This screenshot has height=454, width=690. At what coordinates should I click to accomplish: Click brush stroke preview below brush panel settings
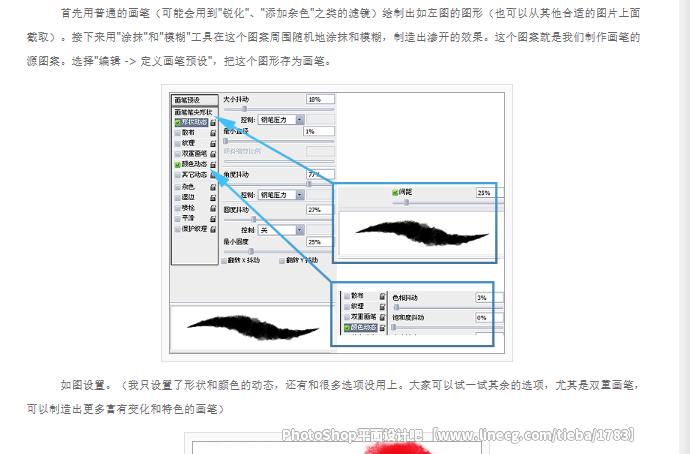point(251,328)
